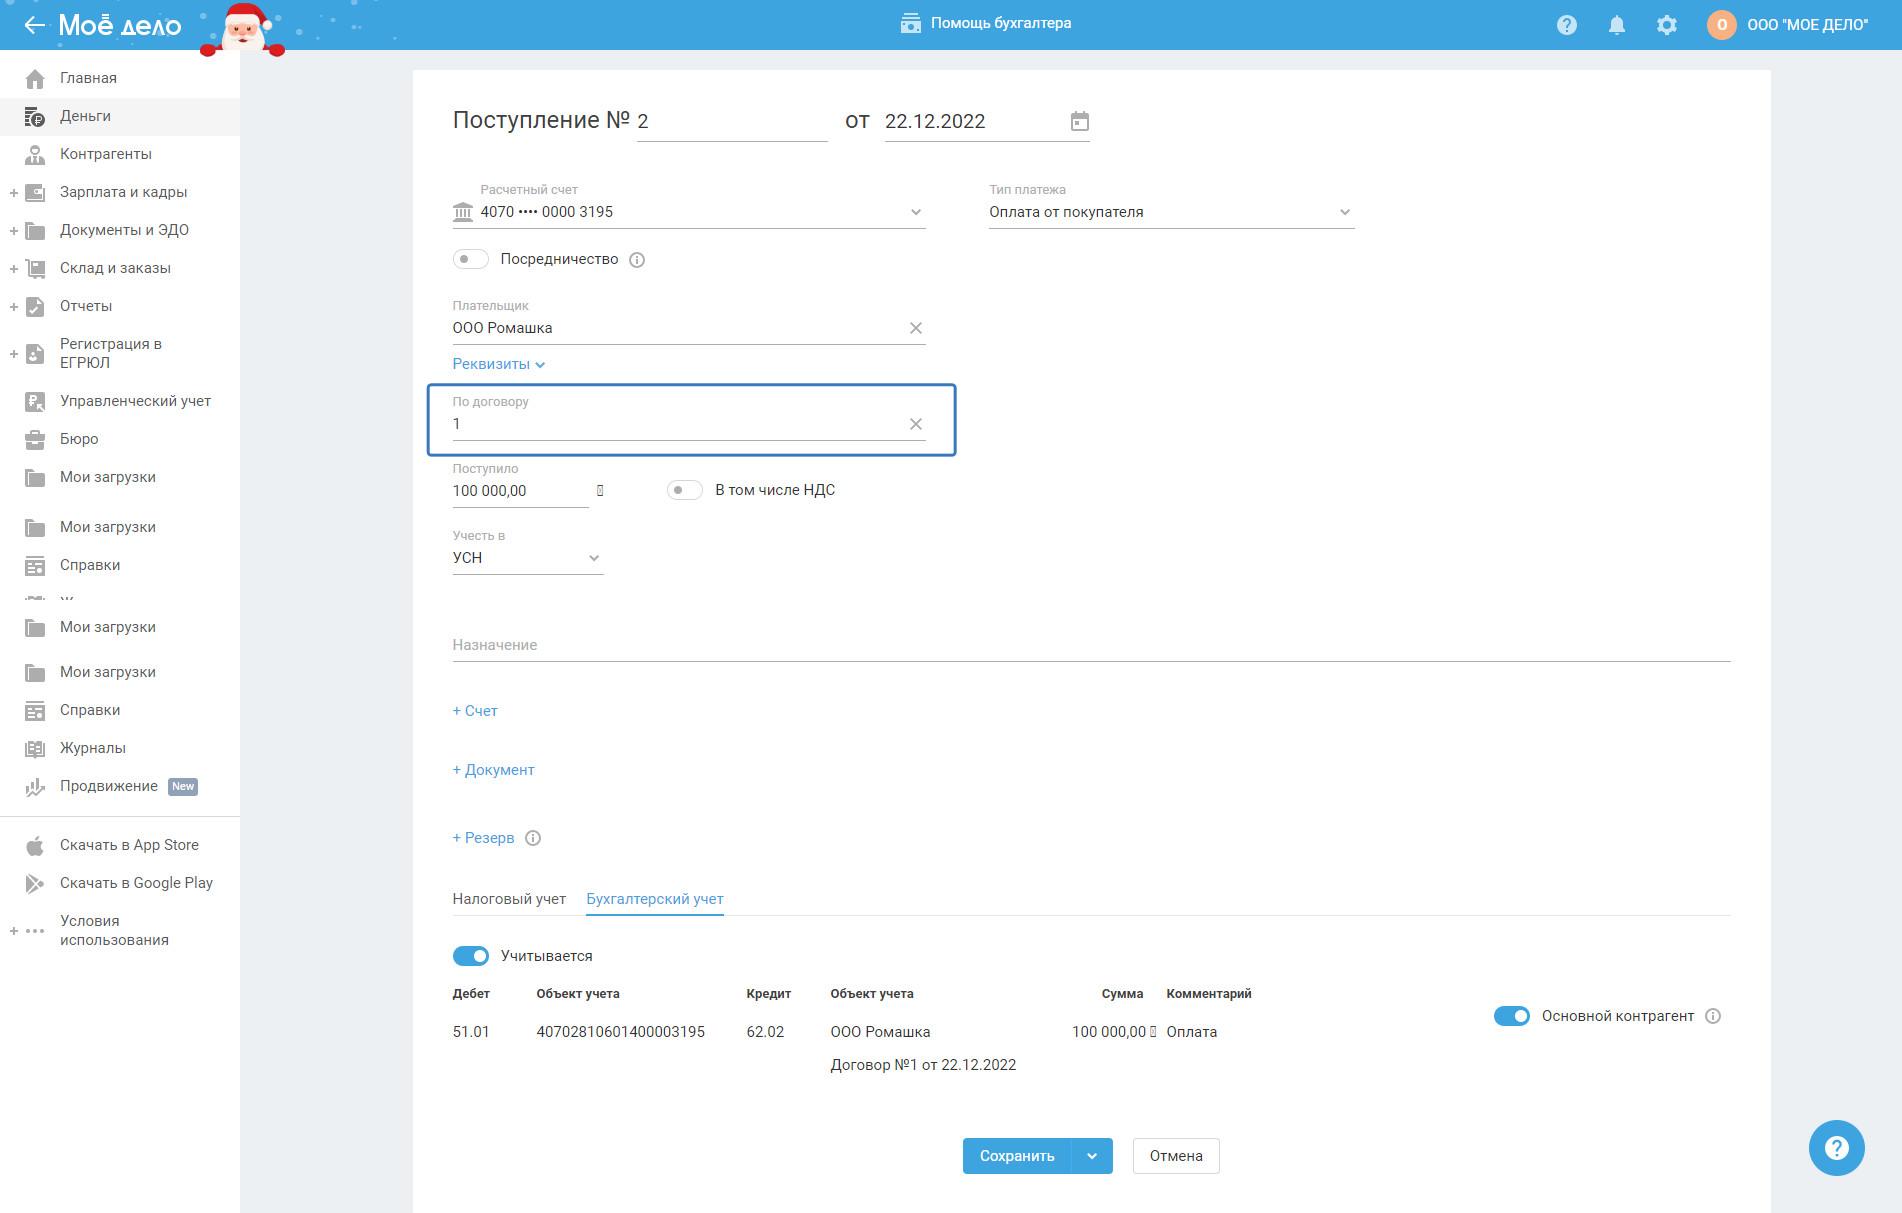Enable the Посредничество toggle
This screenshot has width=1902, height=1213.
(470, 259)
